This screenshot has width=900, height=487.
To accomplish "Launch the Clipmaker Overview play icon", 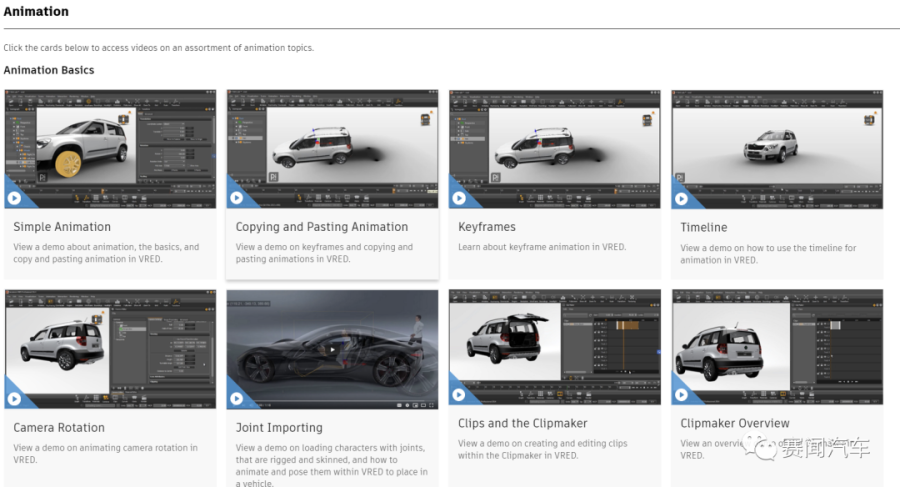I will coord(681,393).
